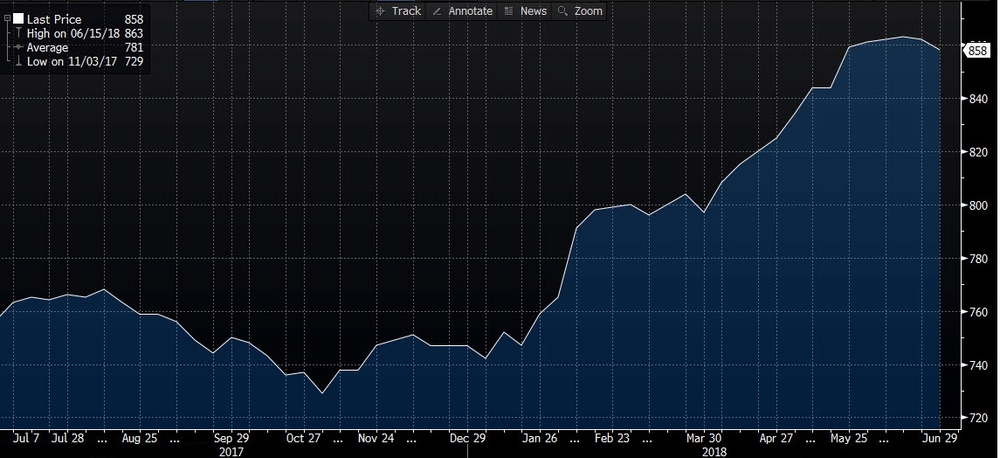This screenshot has height=458, width=1000.
Task: Activate the Track crosshair tool
Action: pos(397,11)
